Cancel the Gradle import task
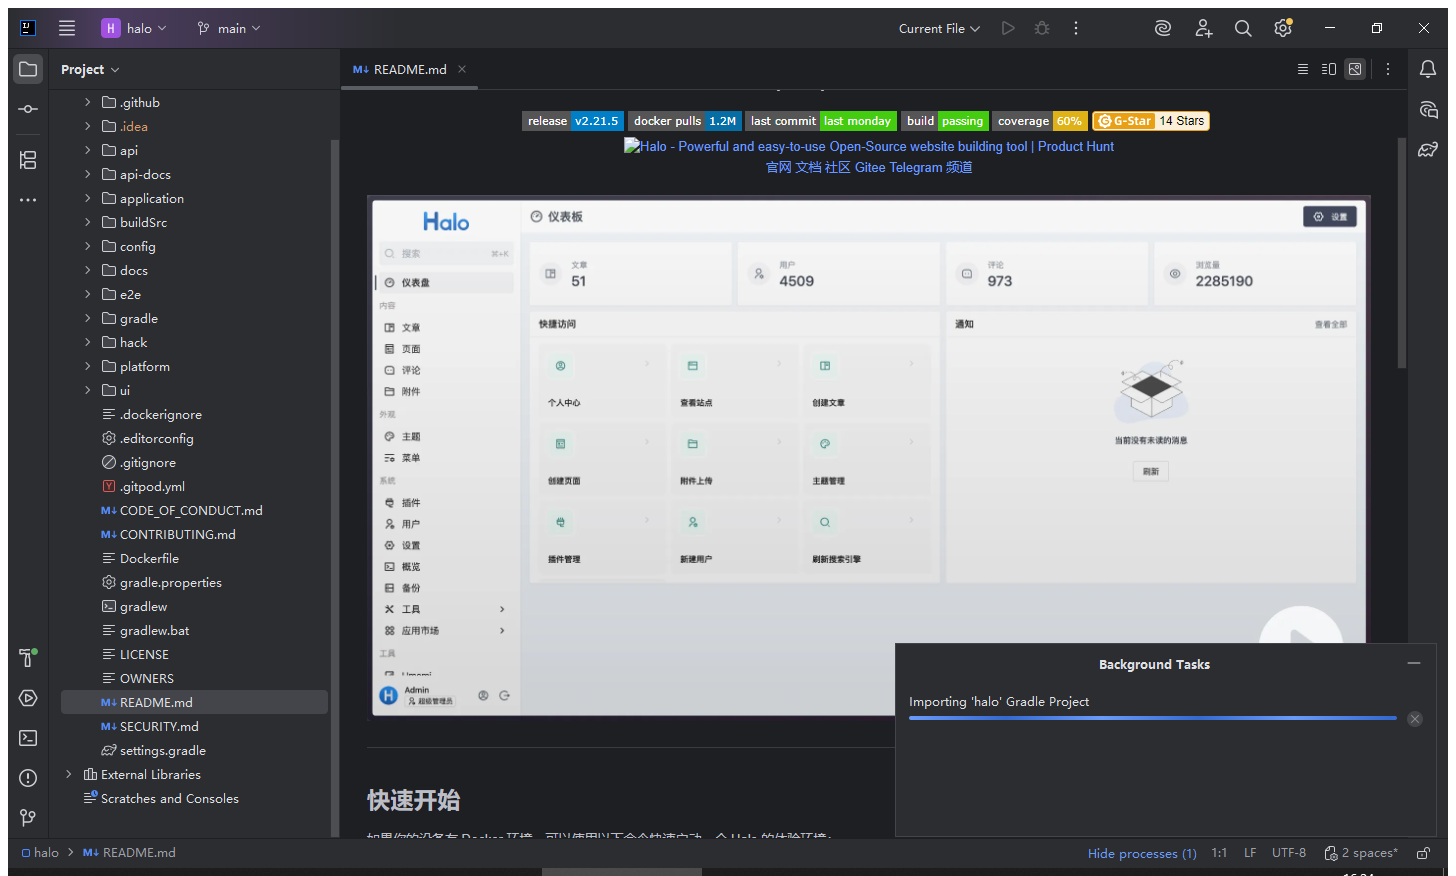 1415,719
